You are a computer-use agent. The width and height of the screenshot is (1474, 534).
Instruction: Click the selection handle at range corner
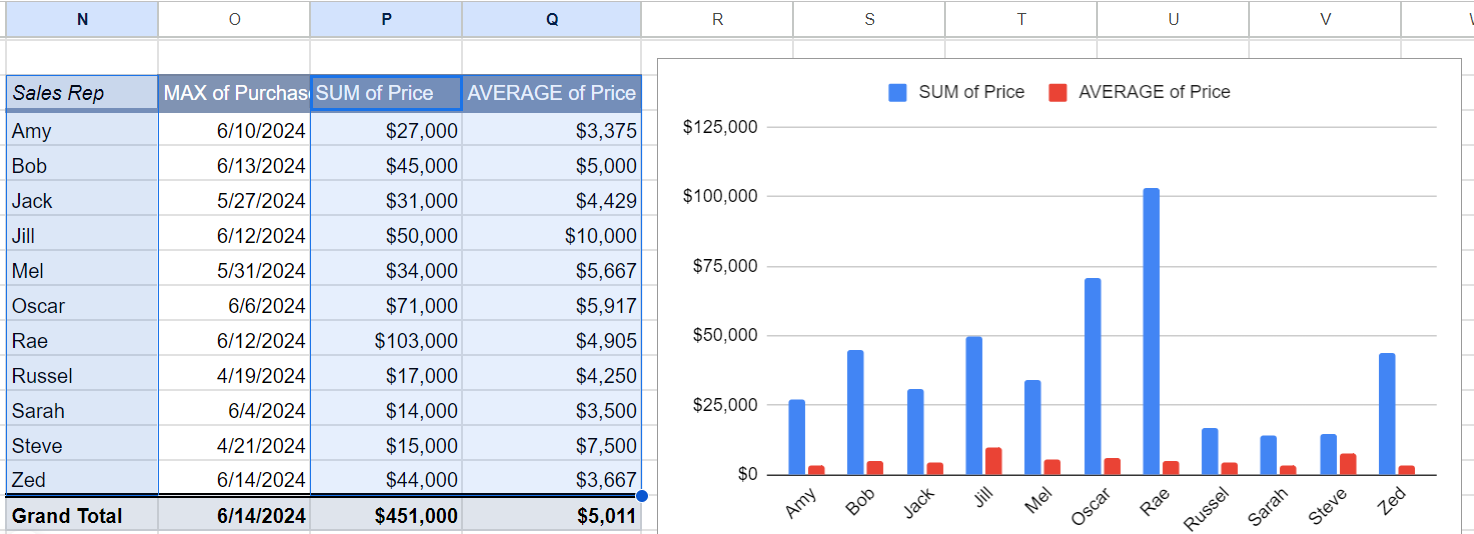[x=641, y=496]
